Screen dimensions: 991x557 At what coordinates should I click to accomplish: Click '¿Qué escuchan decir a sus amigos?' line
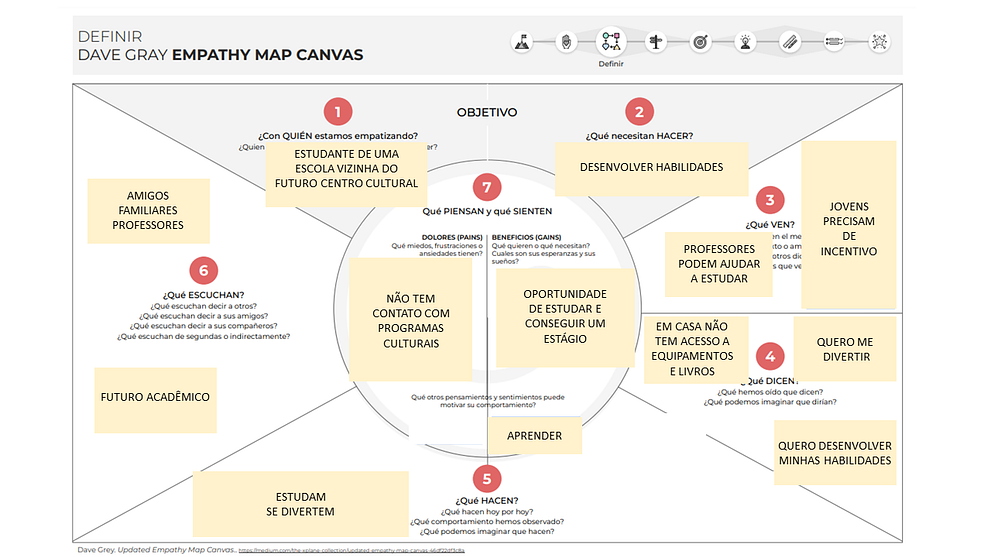point(204,316)
